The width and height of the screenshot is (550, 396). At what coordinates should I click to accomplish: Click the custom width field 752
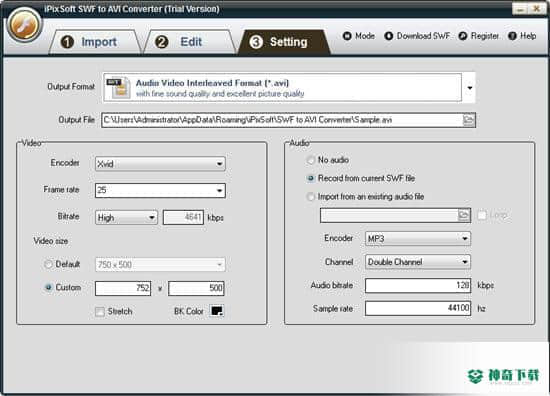[123, 288]
